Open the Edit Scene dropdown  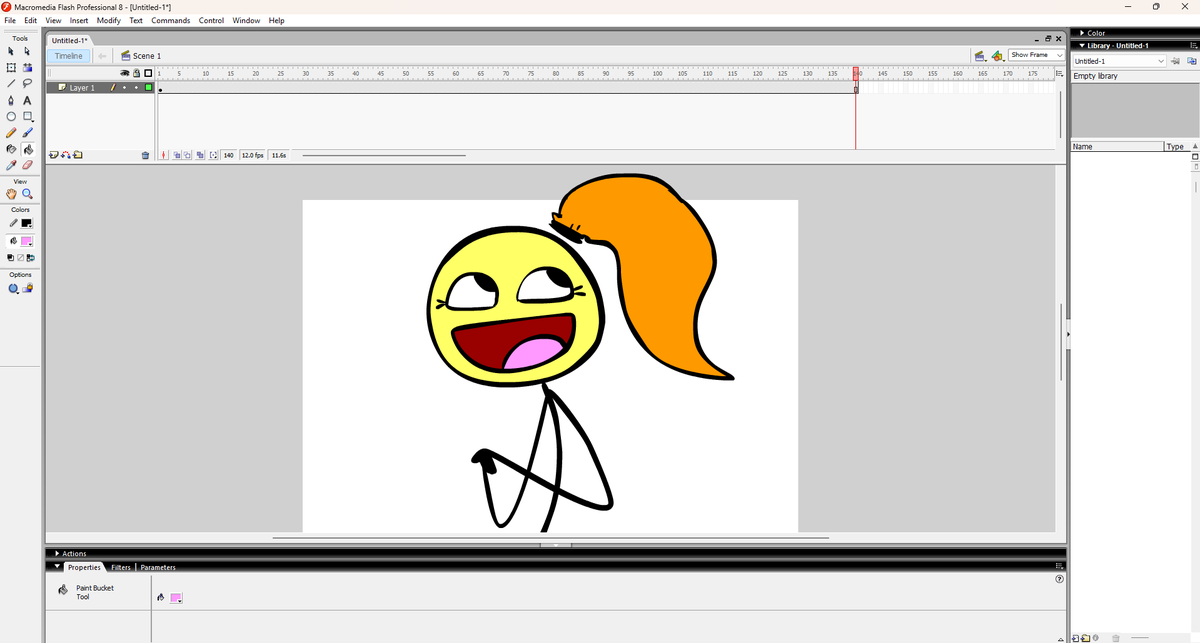[981, 55]
